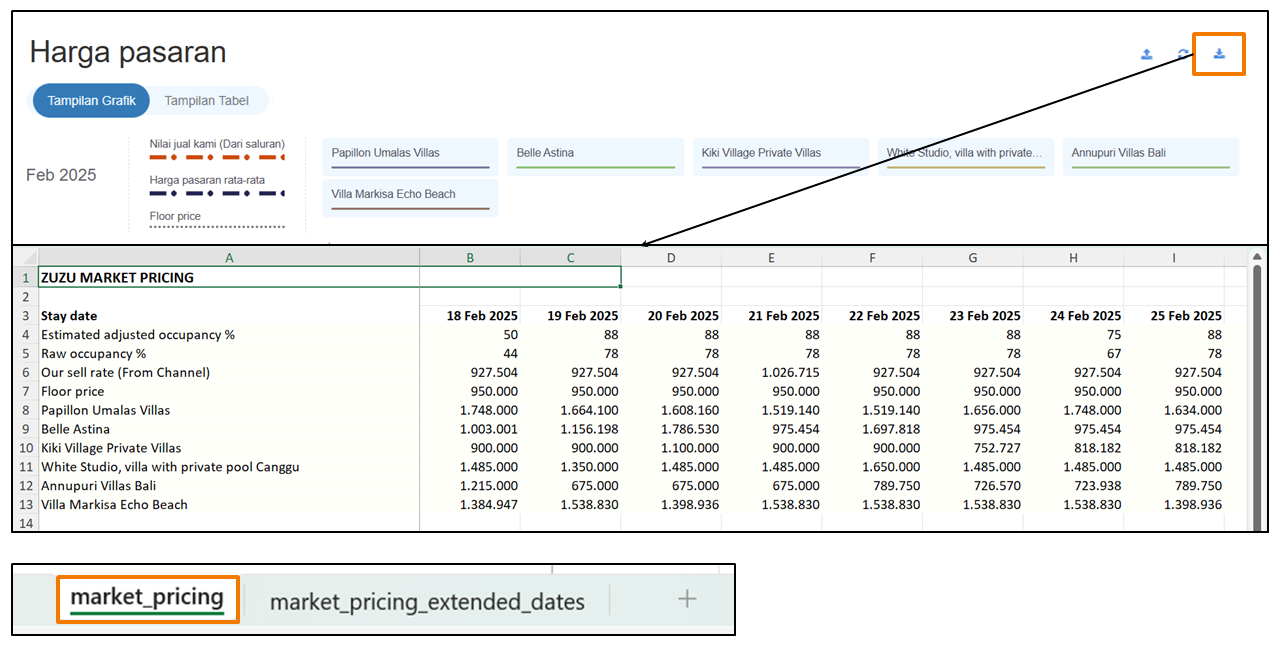The width and height of the screenshot is (1279, 653).
Task: Click the spreadsheet scrollbar up arrow
Action: 1257,257
